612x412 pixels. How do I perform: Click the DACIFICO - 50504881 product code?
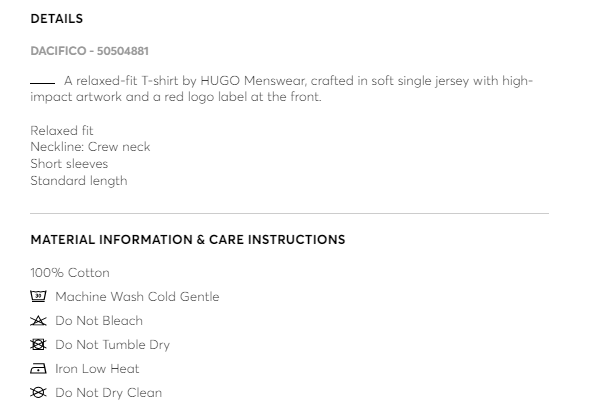(x=89, y=51)
